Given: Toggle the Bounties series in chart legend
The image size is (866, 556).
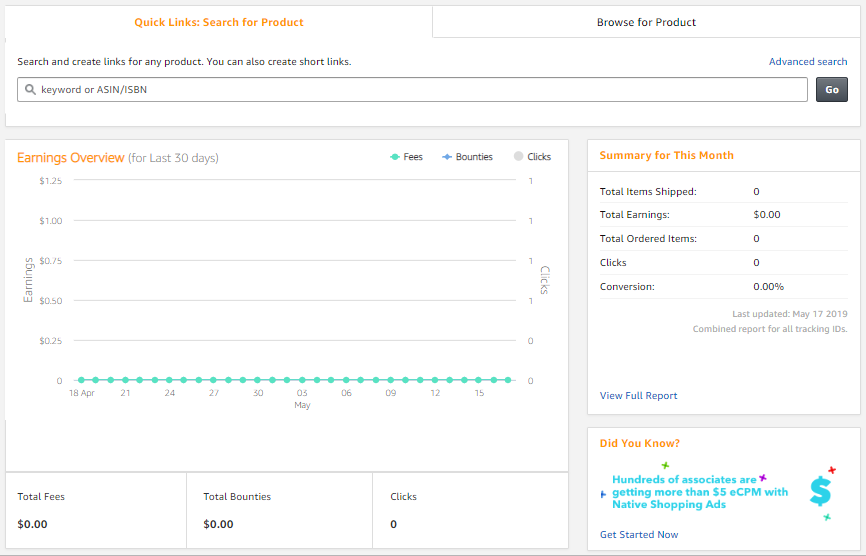Looking at the screenshot, I should pyautogui.click(x=467, y=157).
